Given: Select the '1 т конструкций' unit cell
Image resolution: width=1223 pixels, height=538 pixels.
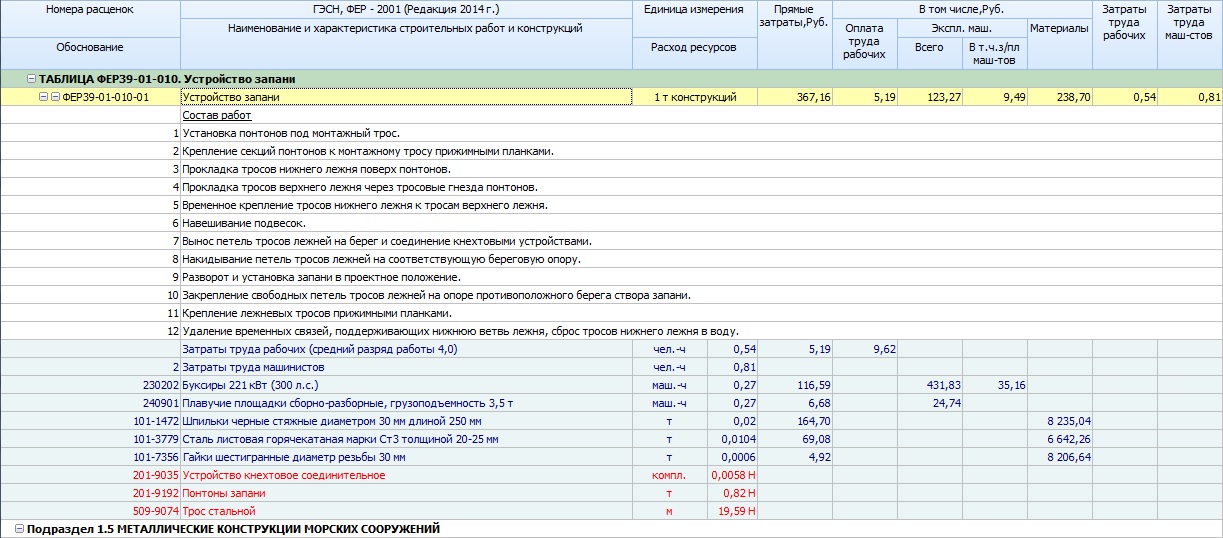Looking at the screenshot, I should click(694, 97).
